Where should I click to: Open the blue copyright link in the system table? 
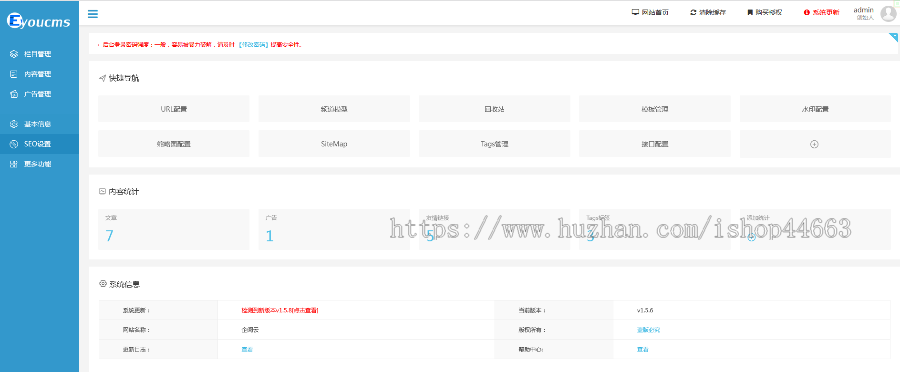[649, 330]
